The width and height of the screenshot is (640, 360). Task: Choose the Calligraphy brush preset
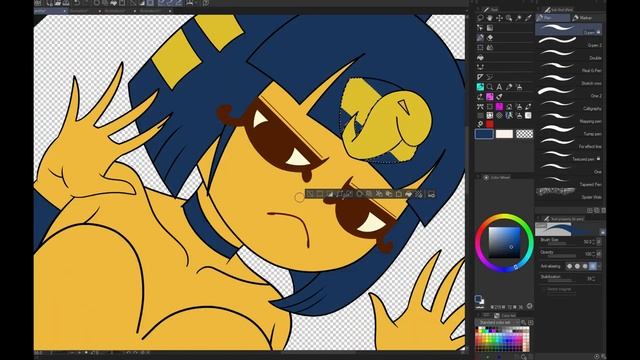tap(569, 105)
